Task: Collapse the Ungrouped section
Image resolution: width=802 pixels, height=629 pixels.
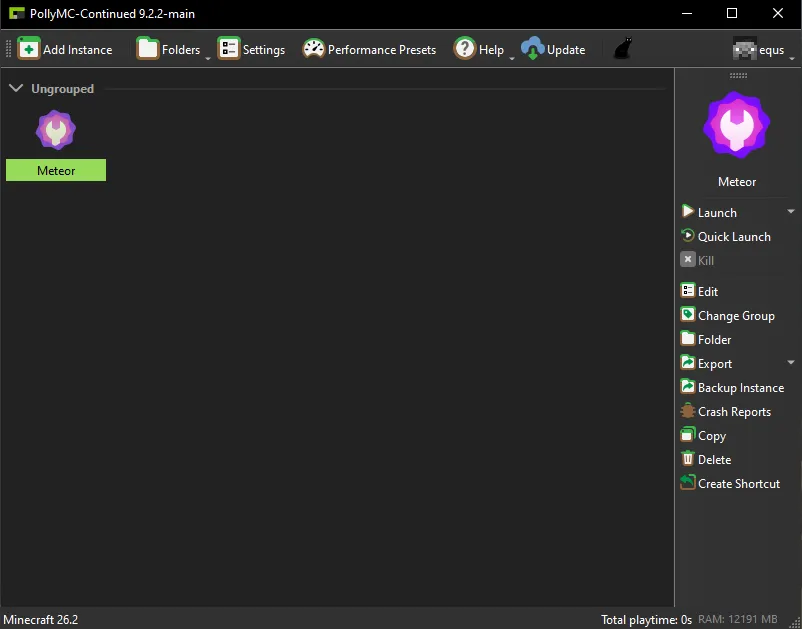Action: 16,88
